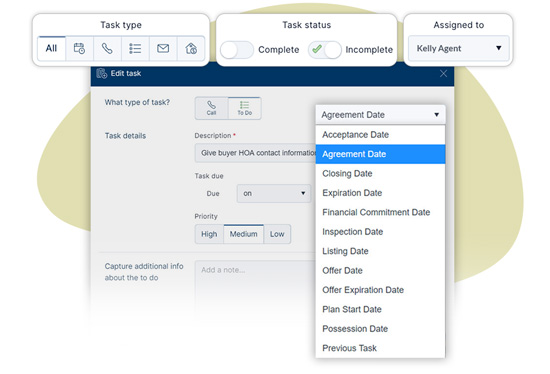Screen dimensions: 550x374
Task: Select Closing Date from the list
Action: [x=380, y=174]
